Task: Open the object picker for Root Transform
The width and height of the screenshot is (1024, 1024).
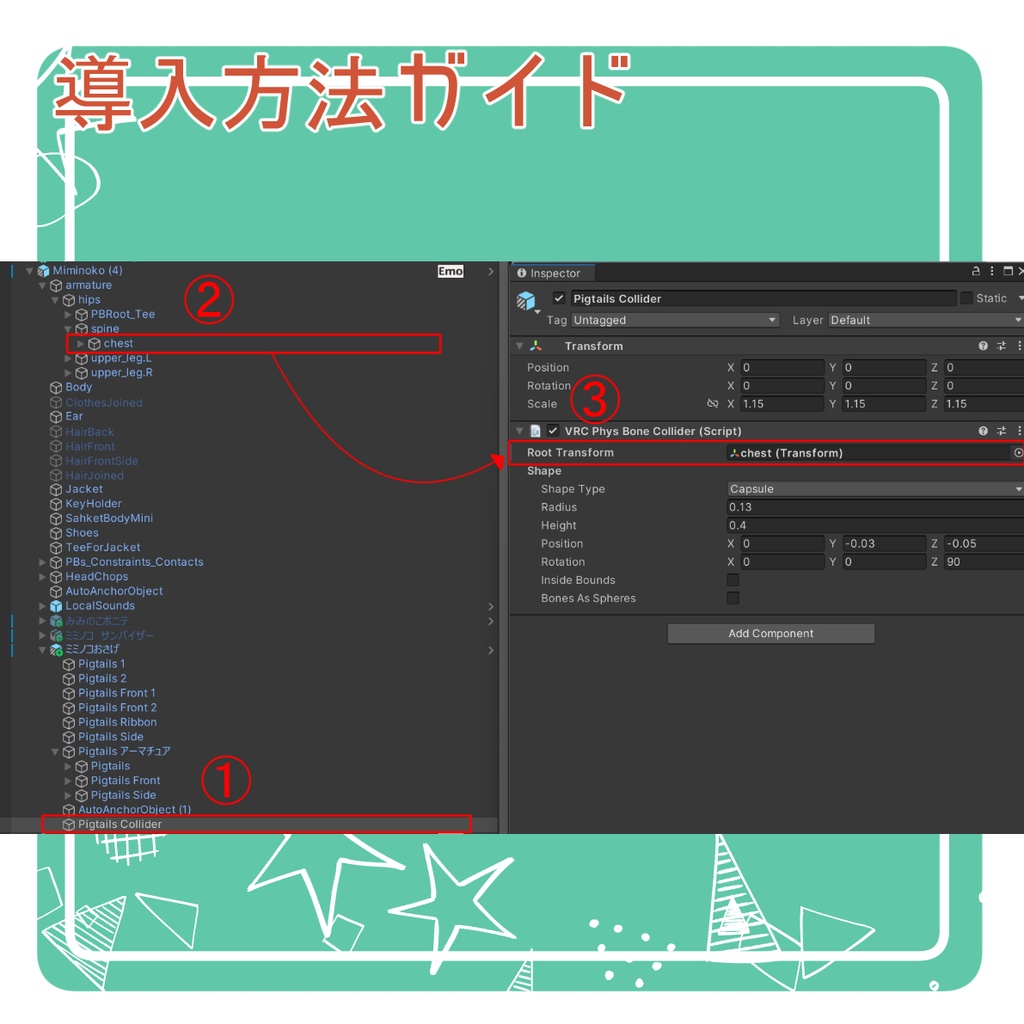Action: pyautogui.click(x=1018, y=452)
